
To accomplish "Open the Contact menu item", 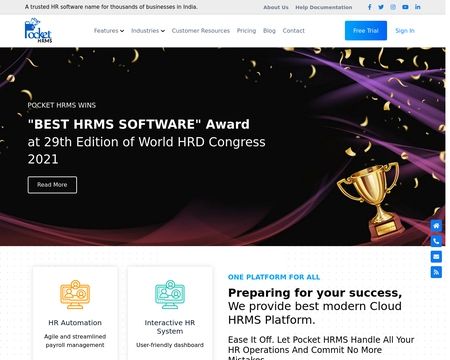I will pyautogui.click(x=294, y=31).
